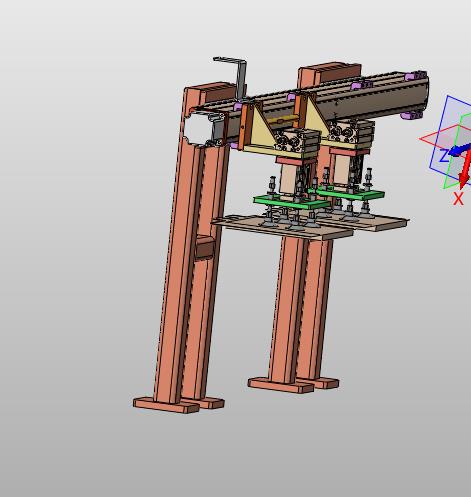Select the right green mounting plate
The image size is (471, 497).
(353, 194)
